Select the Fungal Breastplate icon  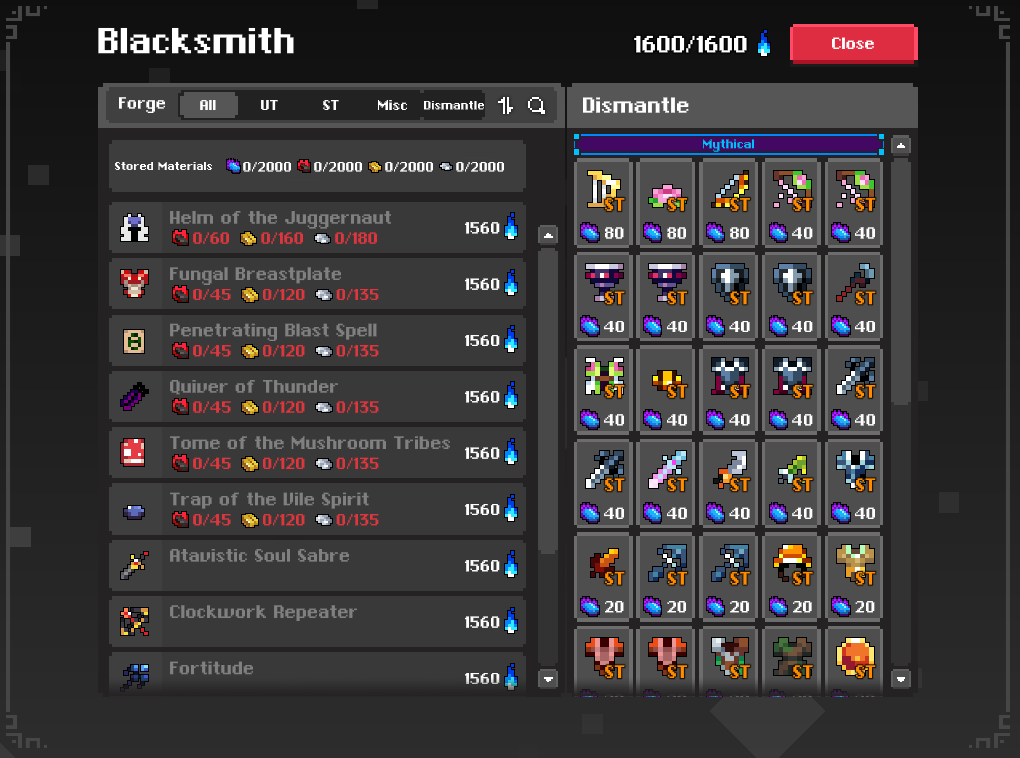[x=135, y=284]
